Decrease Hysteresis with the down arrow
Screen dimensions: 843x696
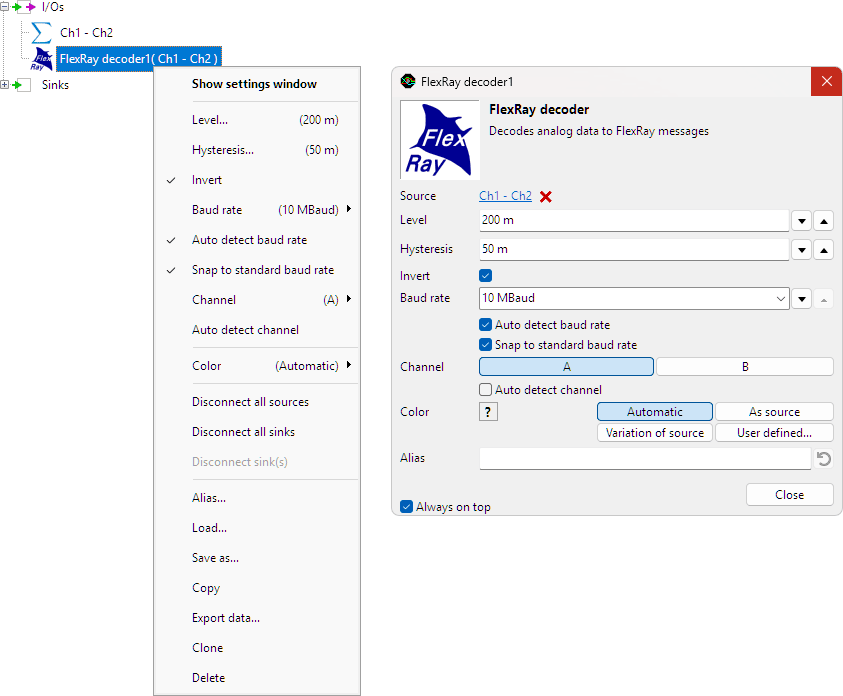[801, 250]
